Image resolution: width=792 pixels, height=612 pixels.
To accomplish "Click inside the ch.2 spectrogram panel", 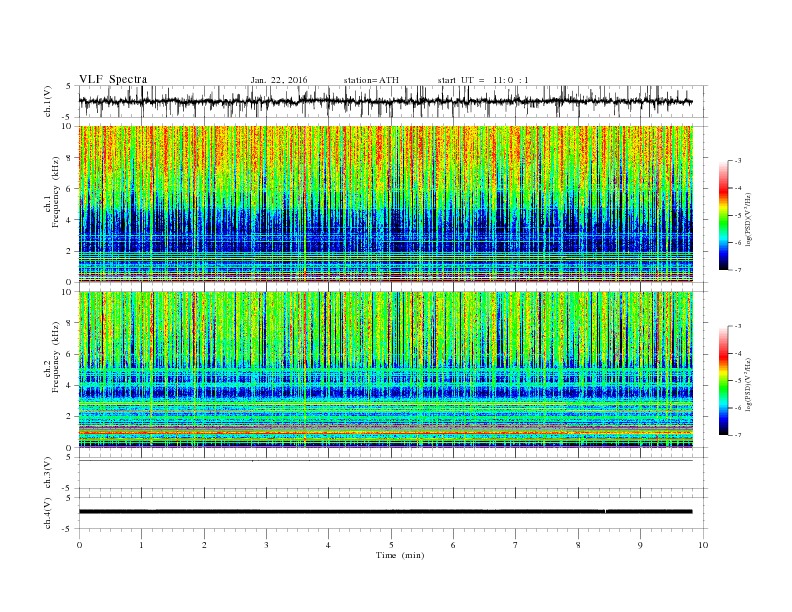I will click(x=385, y=370).
